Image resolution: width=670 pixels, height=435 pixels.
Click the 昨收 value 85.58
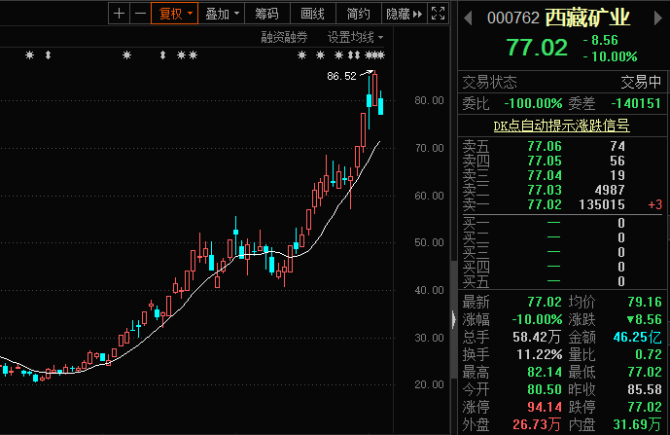(644, 389)
